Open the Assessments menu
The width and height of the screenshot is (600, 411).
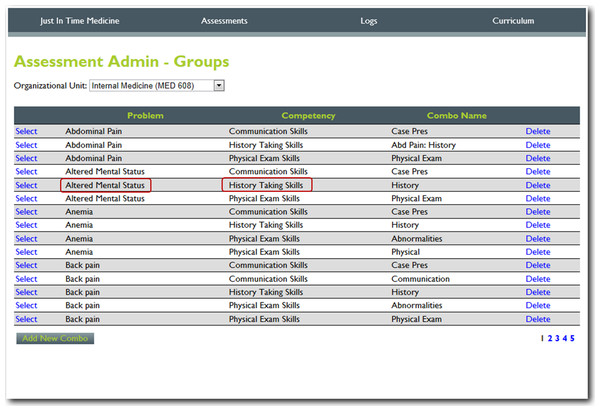pos(224,21)
